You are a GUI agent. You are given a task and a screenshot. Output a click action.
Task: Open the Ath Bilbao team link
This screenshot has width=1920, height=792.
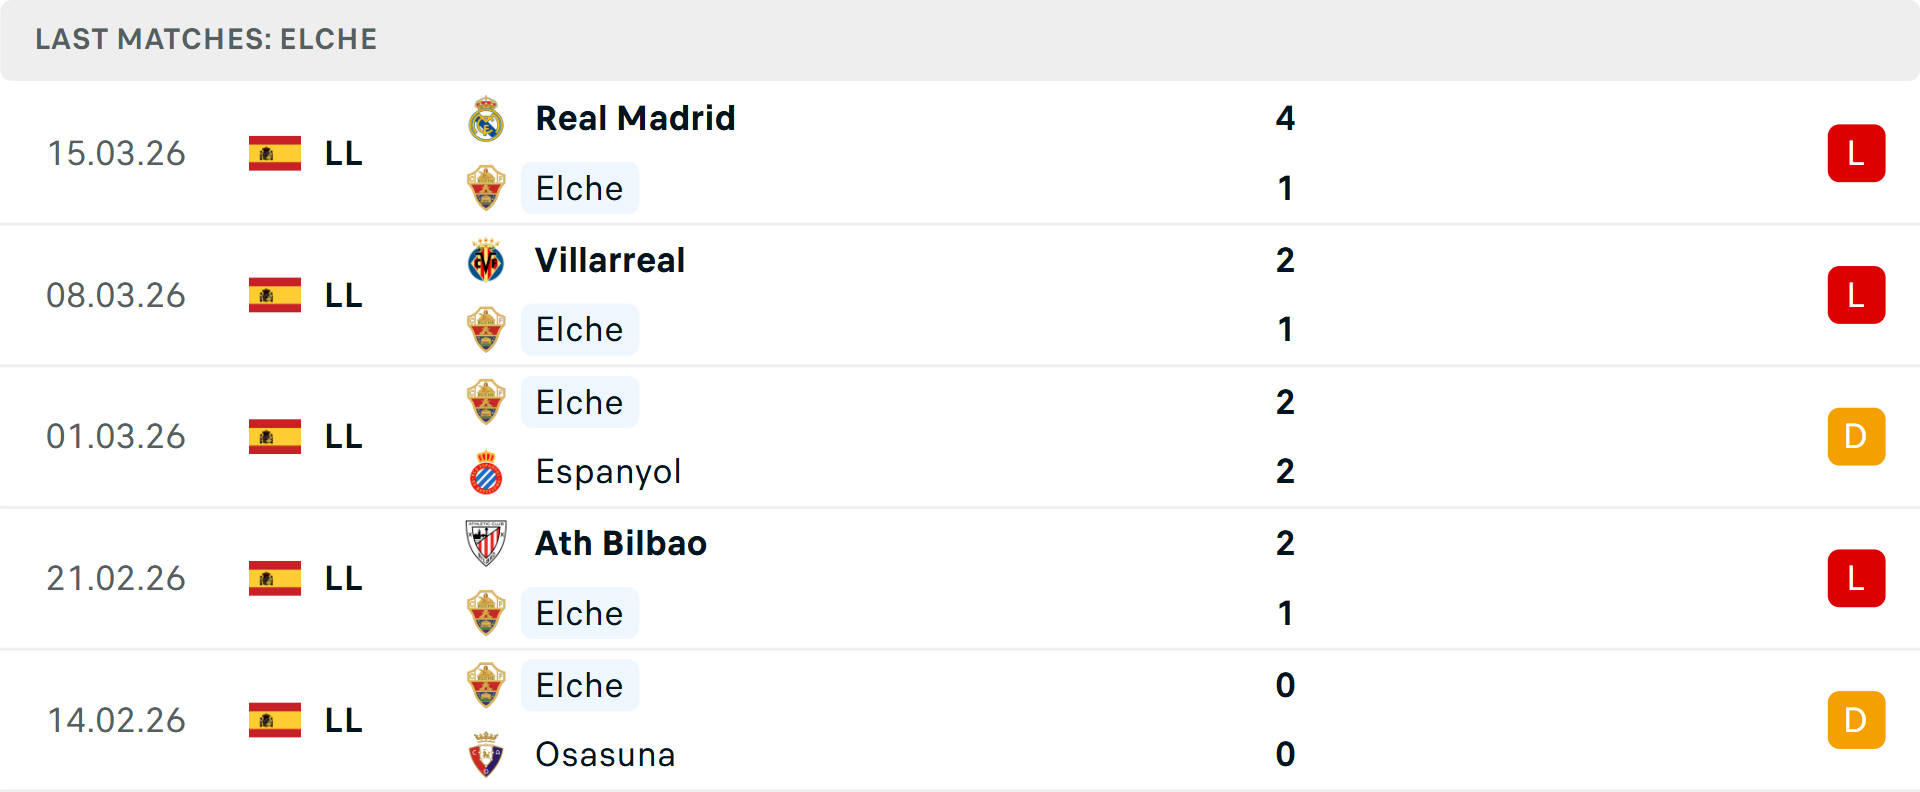click(x=621, y=543)
